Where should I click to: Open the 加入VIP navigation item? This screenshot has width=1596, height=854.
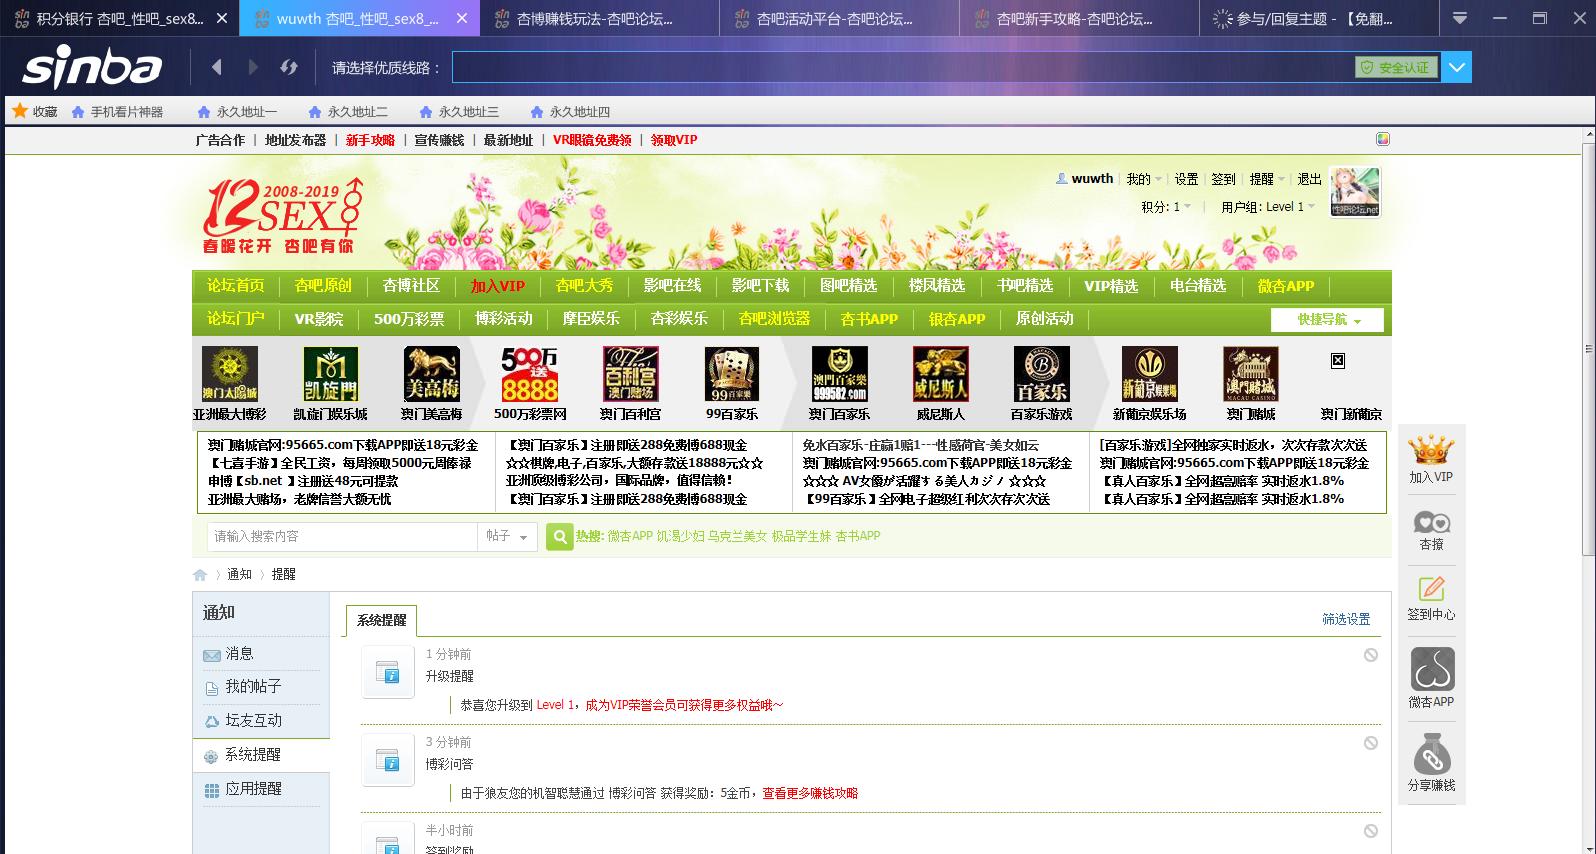pos(498,286)
